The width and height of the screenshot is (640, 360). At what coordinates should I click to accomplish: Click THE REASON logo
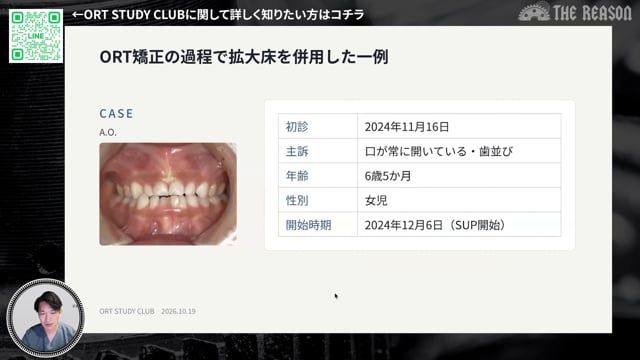coord(575,12)
